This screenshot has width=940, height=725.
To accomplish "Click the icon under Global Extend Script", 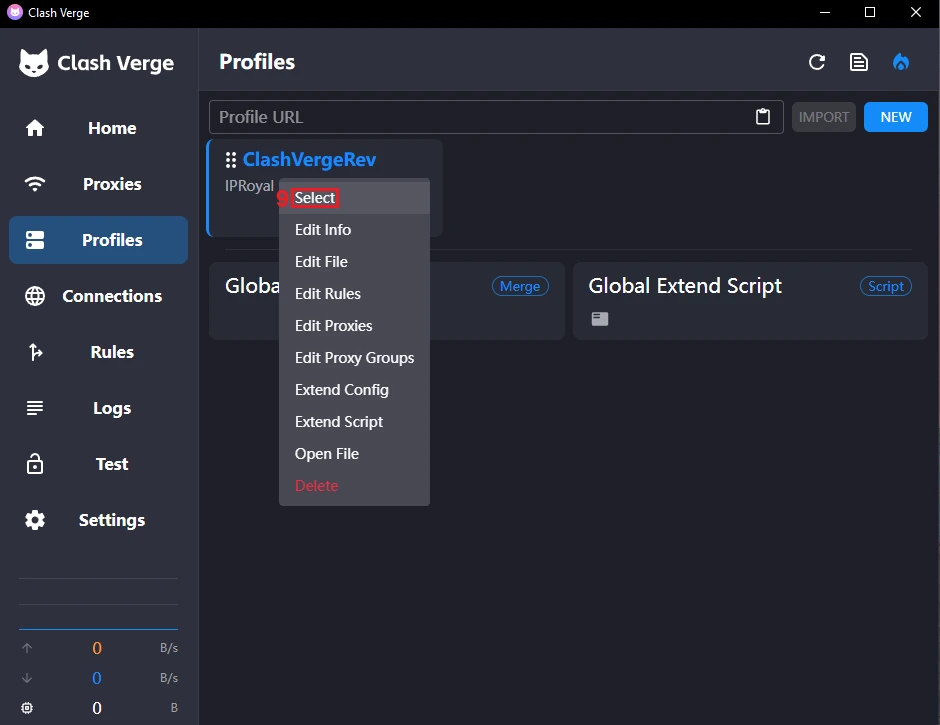I will tap(599, 319).
